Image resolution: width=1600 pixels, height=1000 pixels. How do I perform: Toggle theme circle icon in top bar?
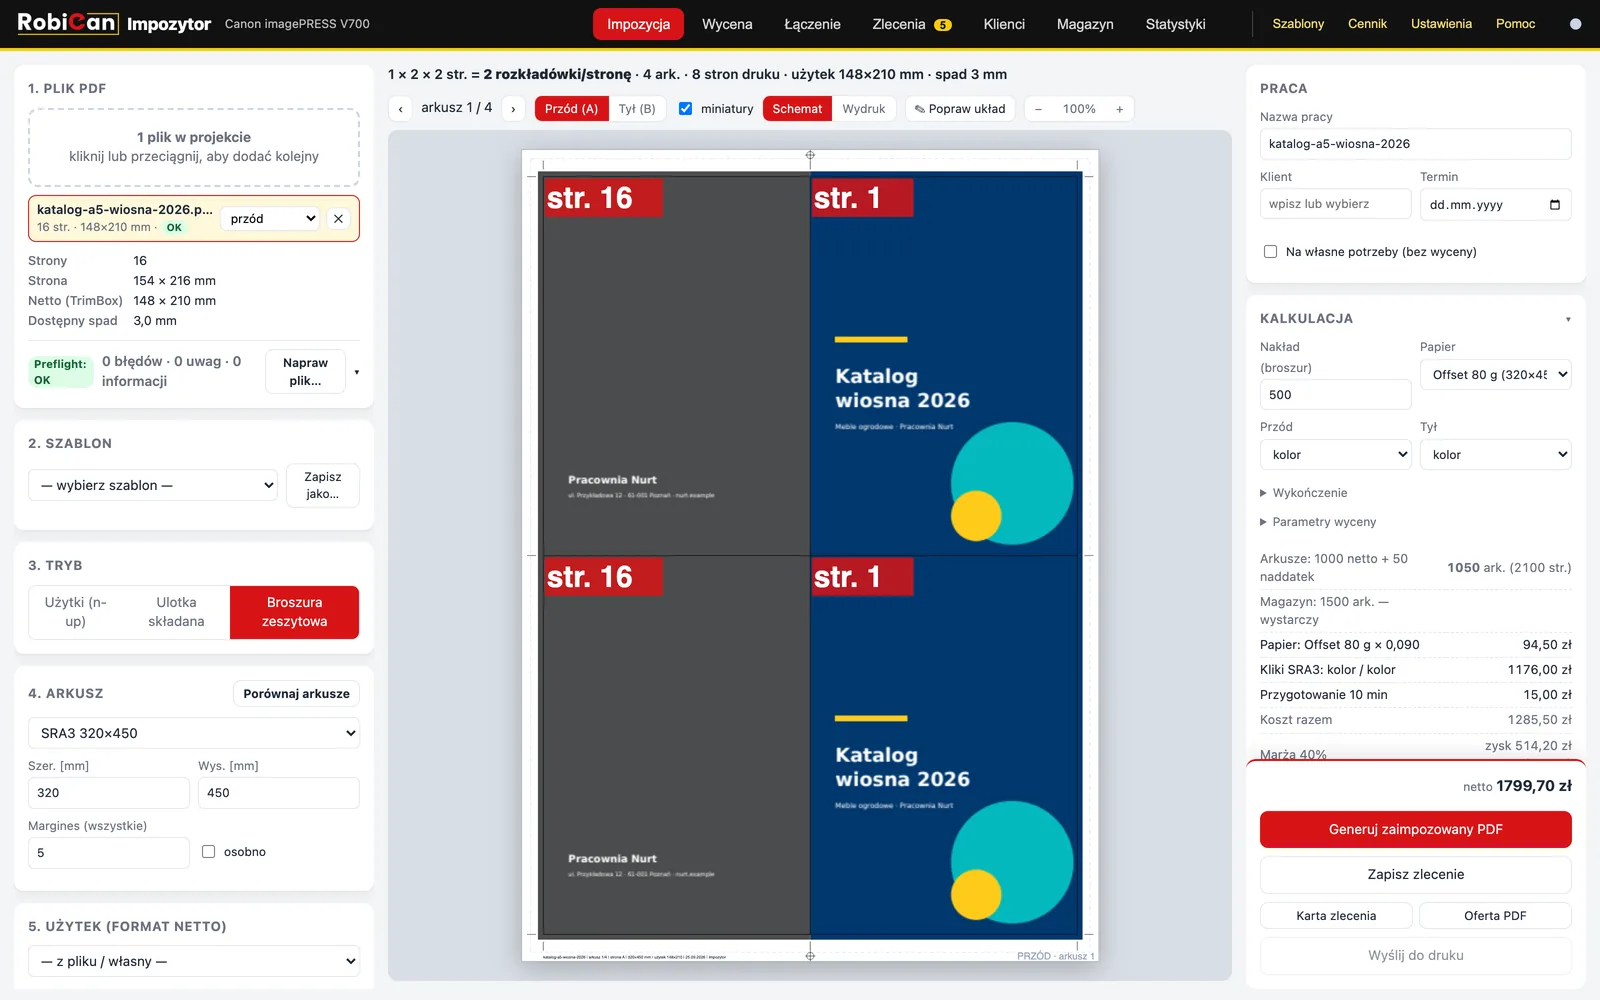click(x=1575, y=24)
